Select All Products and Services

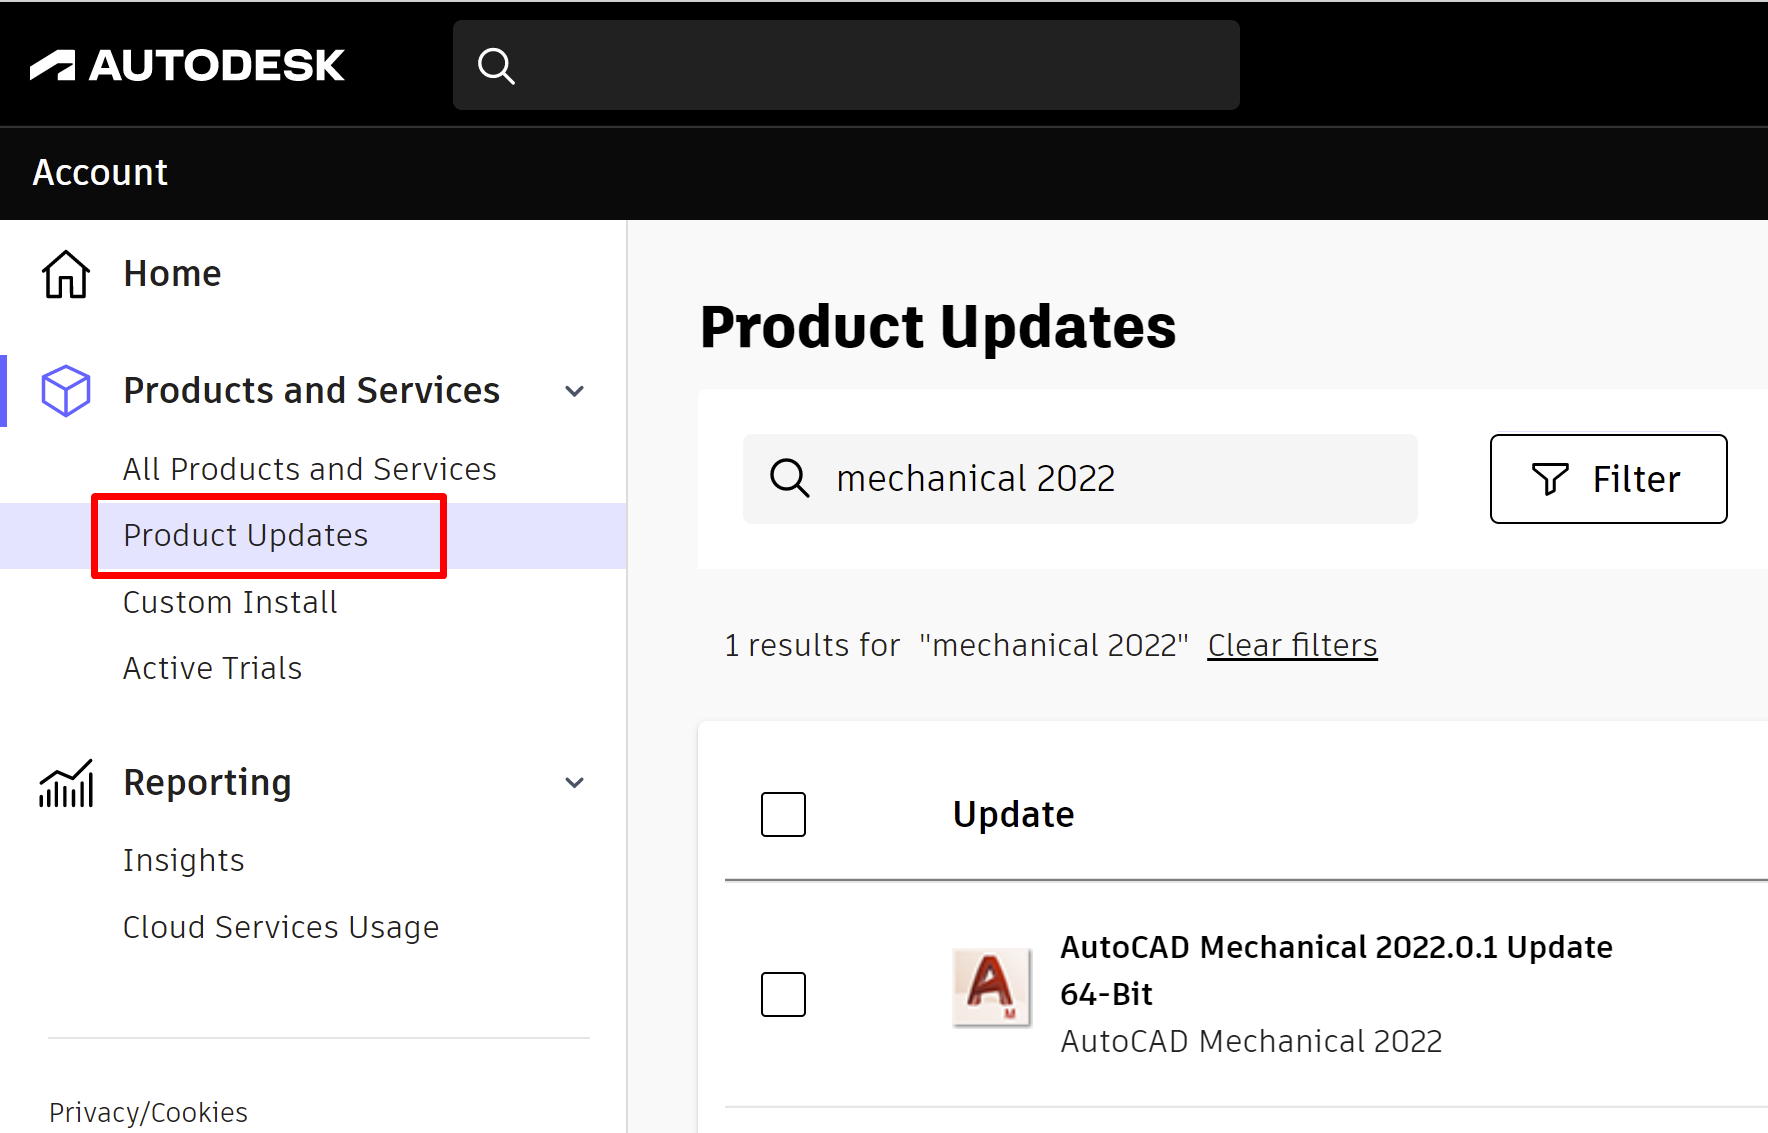[309, 468]
